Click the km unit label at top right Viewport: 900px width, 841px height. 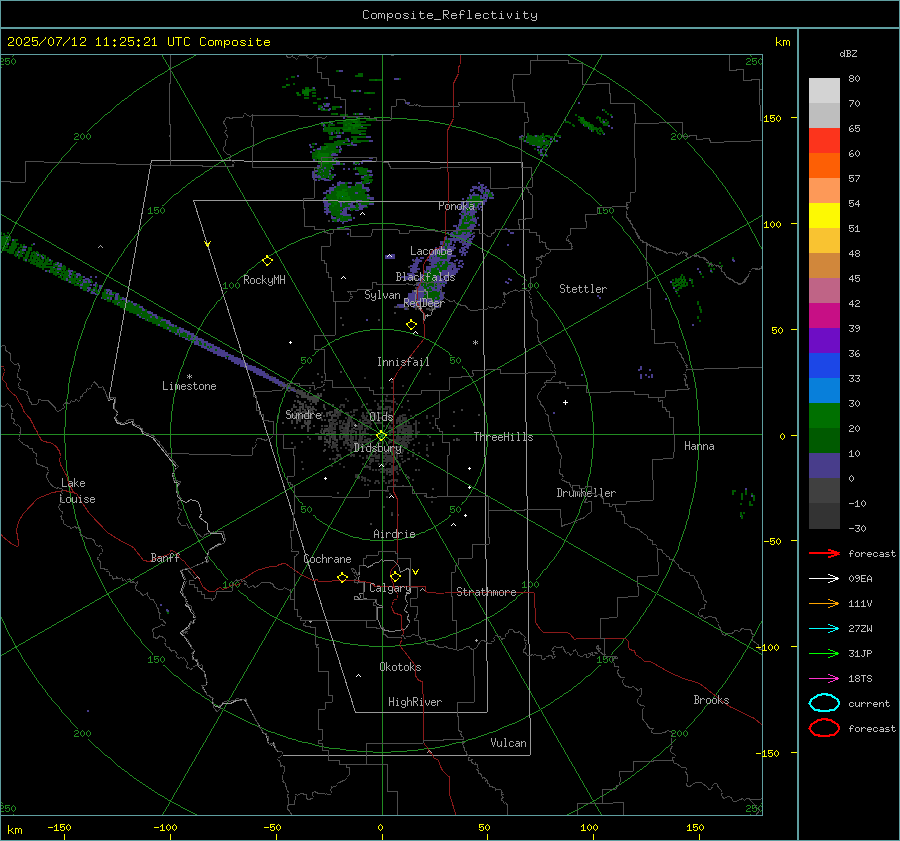pyautogui.click(x=782, y=42)
